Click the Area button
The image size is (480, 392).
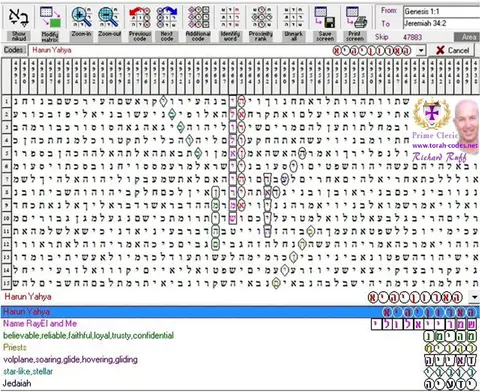[x=467, y=37]
